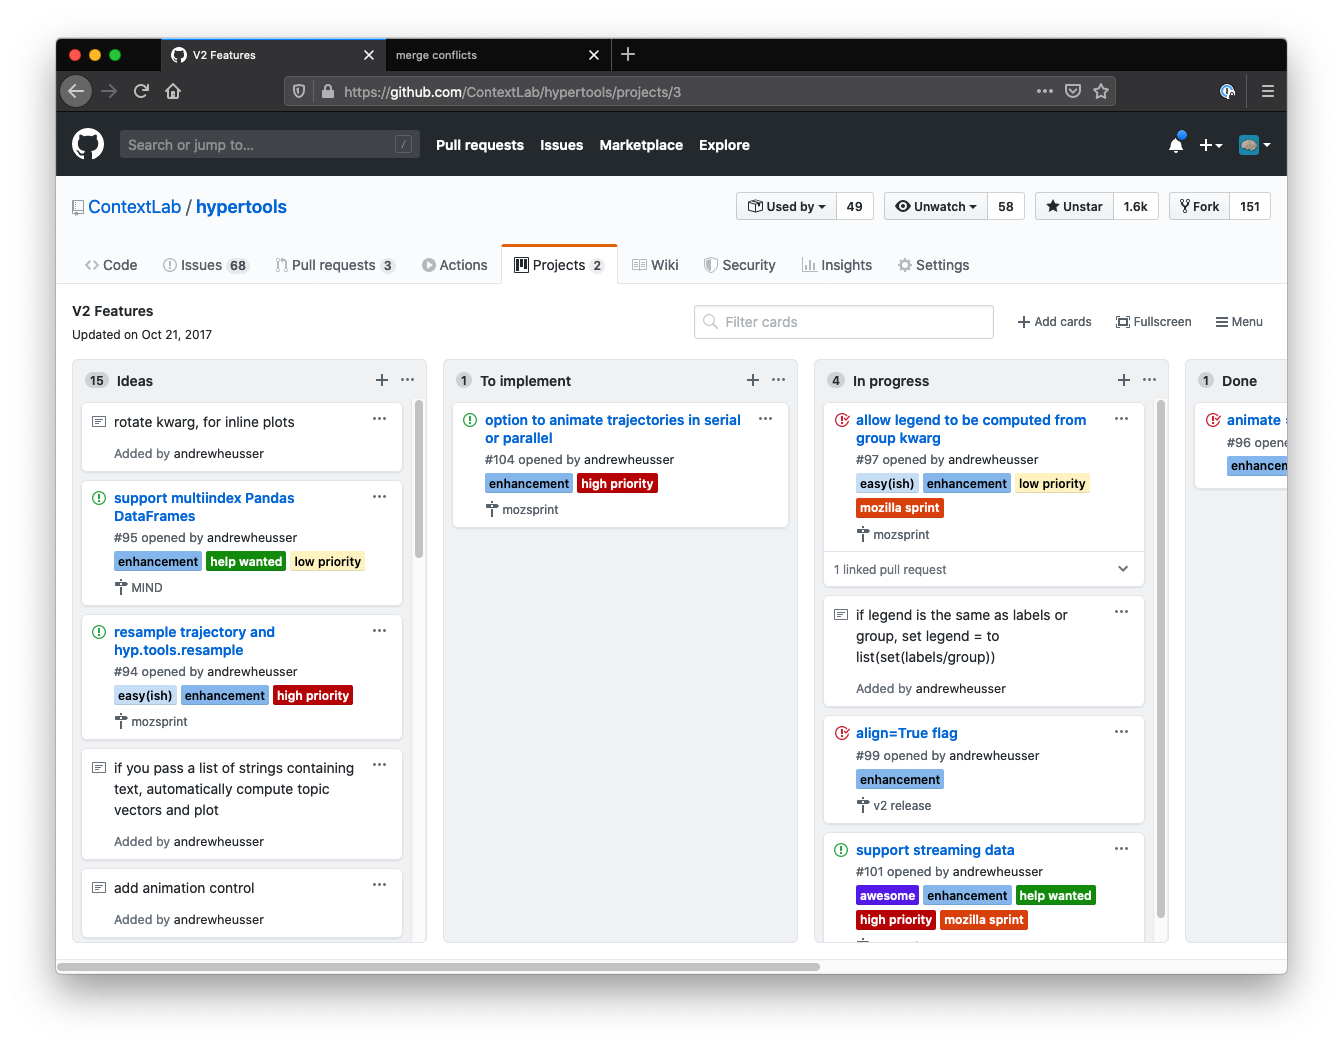Add a card to In progress column
1343x1048 pixels.
pos(1124,380)
